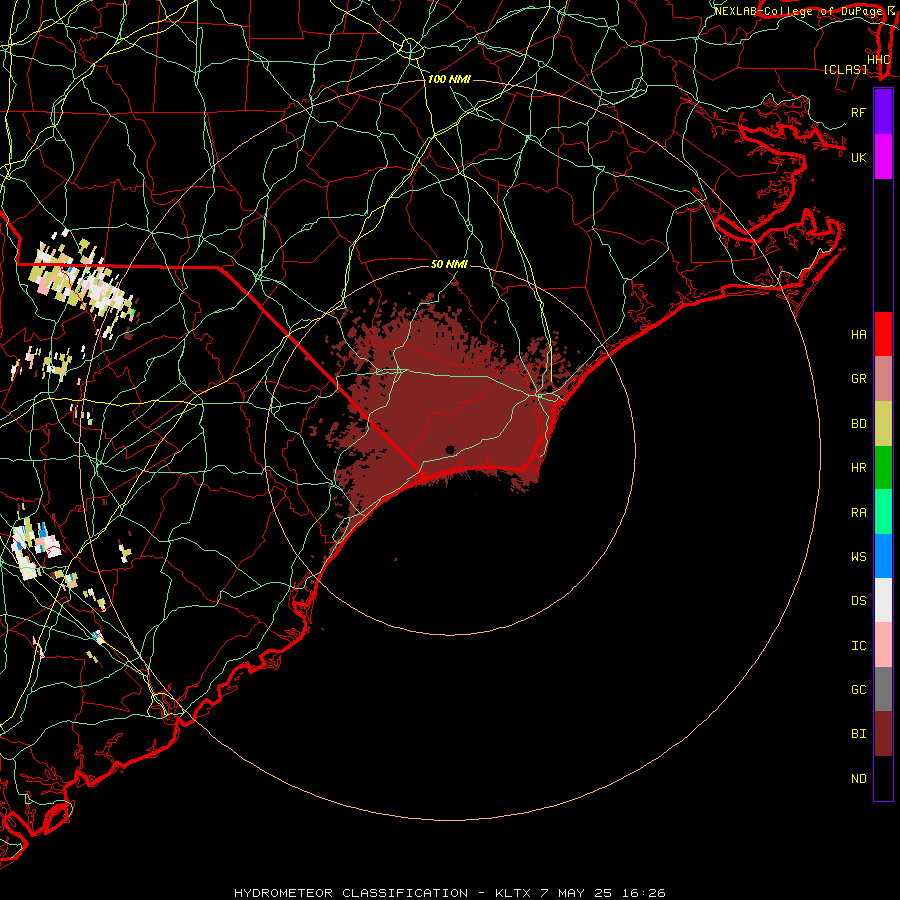Click the BD legend label
Screen dimensions: 900x900
coord(858,424)
